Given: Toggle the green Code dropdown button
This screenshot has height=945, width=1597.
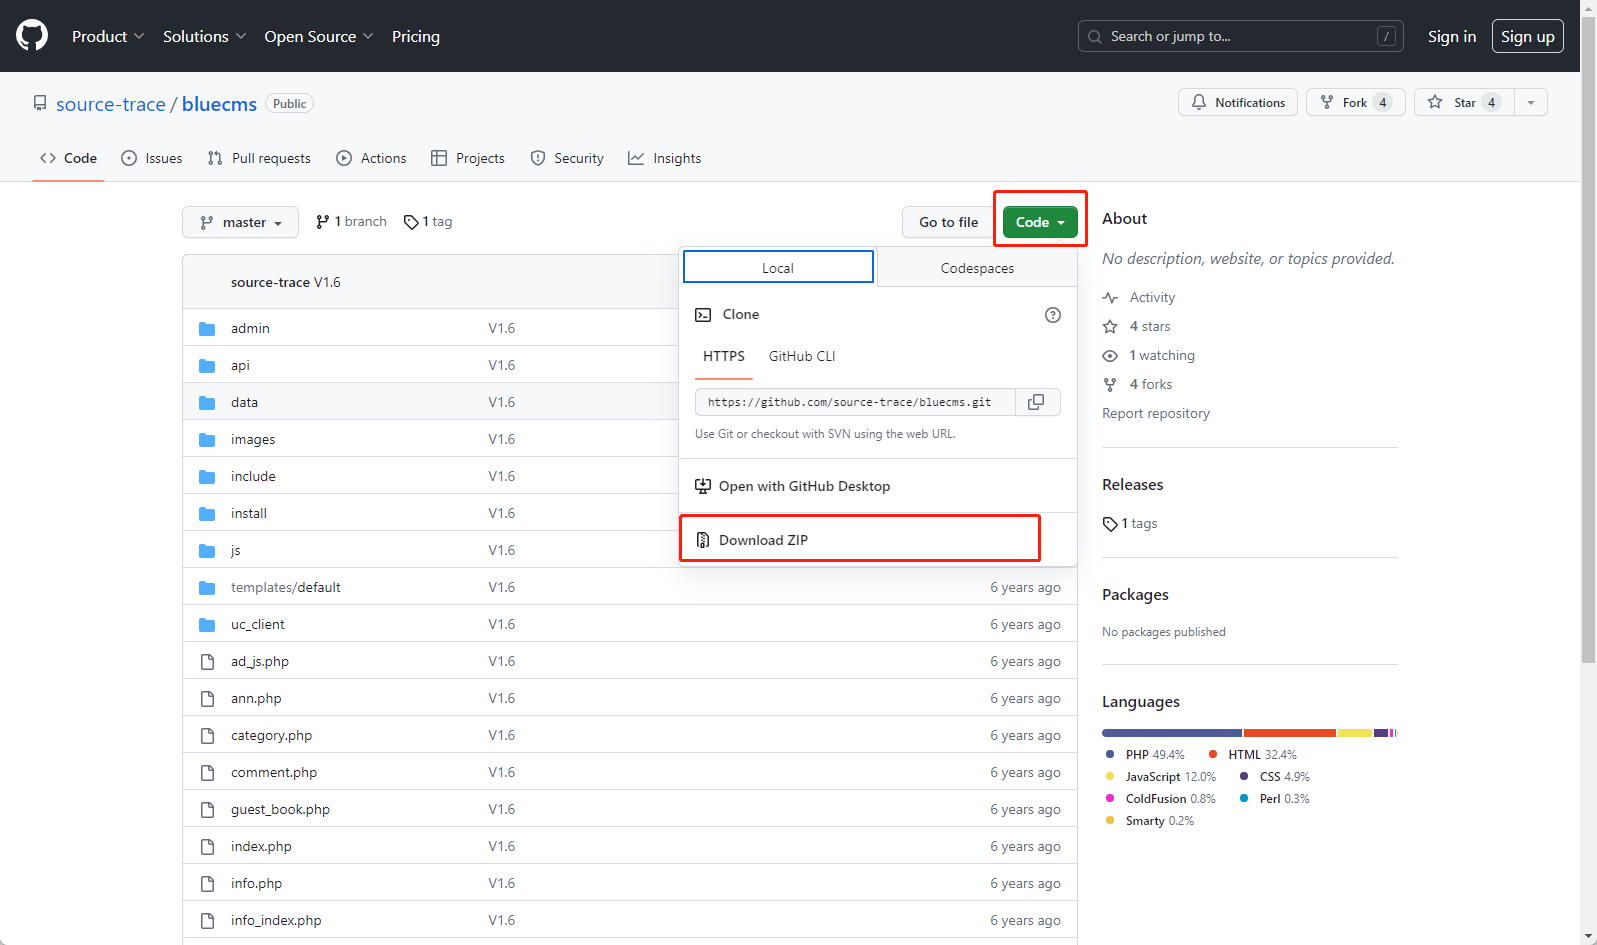Looking at the screenshot, I should click(1040, 222).
